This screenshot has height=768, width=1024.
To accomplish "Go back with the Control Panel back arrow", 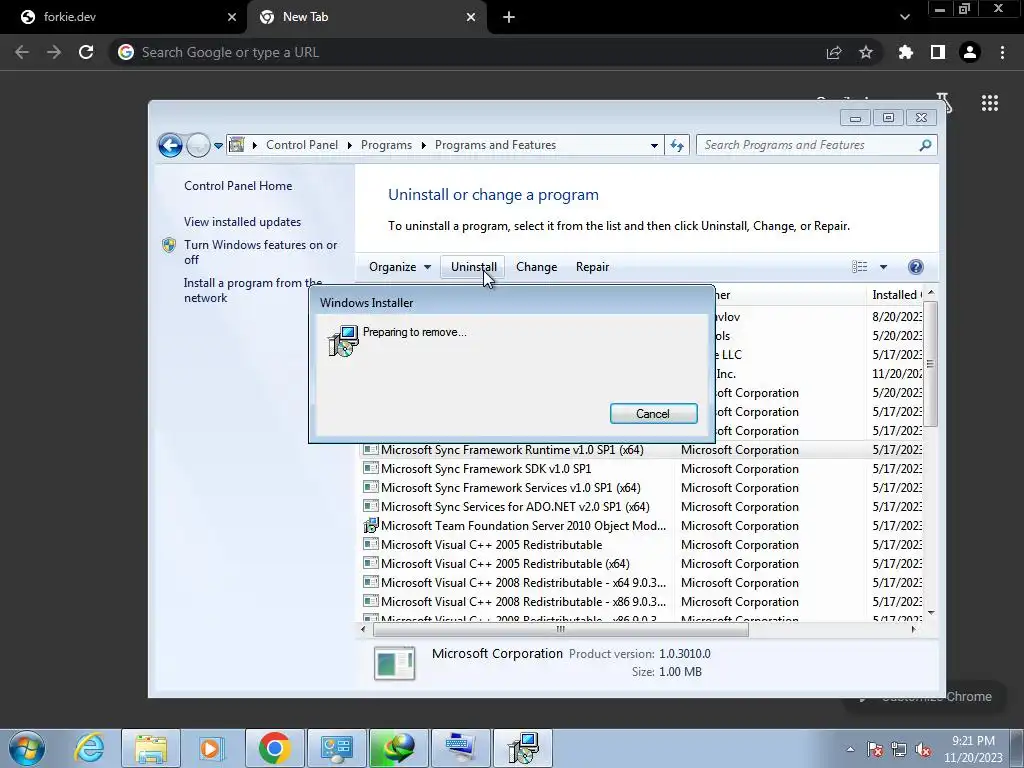I will coord(170,145).
